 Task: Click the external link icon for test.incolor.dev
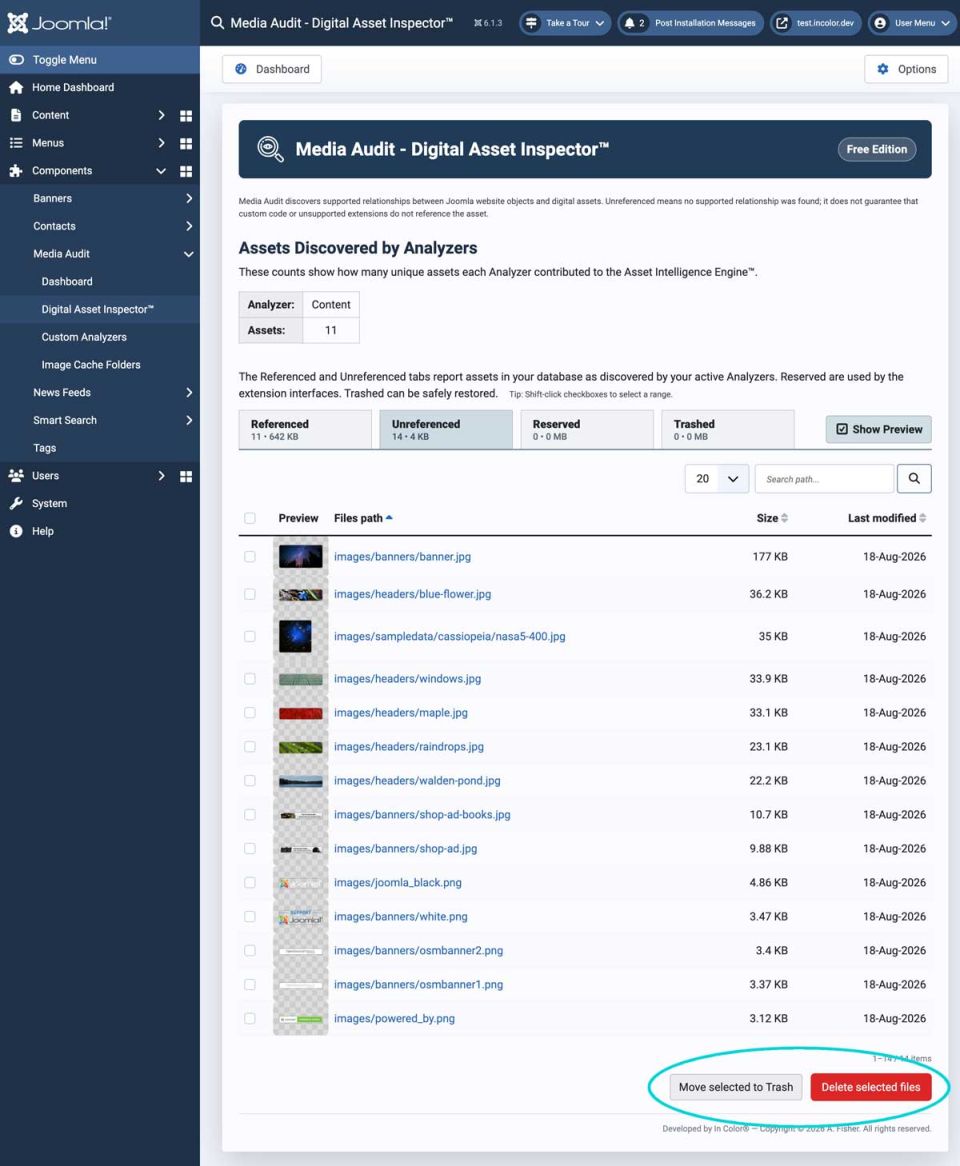pos(782,23)
